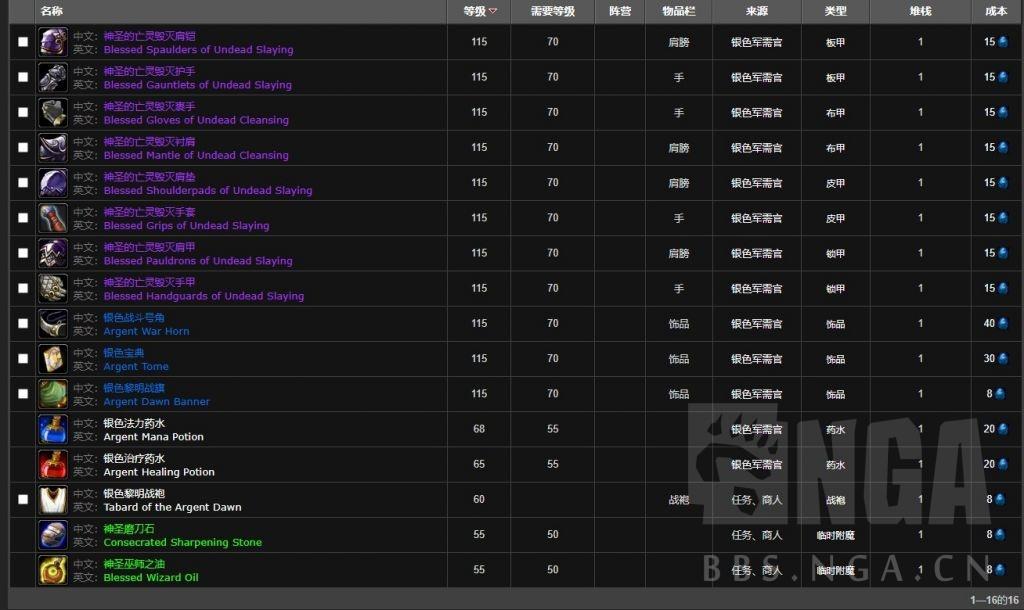This screenshot has width=1024, height=610.
Task: Click the Argent Dawn Banner icon
Action: click(x=53, y=394)
